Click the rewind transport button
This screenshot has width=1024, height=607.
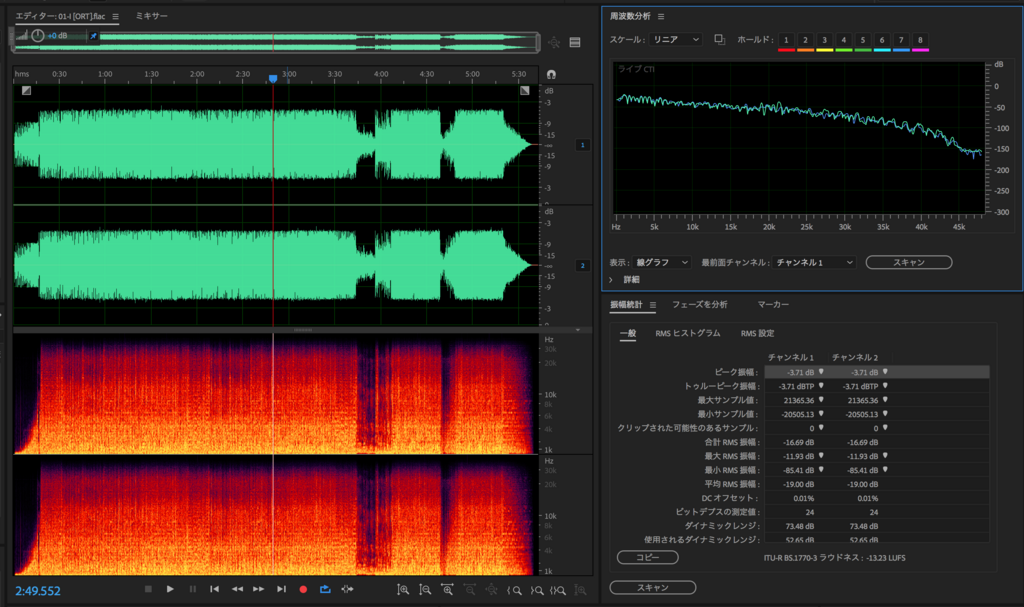pos(237,589)
